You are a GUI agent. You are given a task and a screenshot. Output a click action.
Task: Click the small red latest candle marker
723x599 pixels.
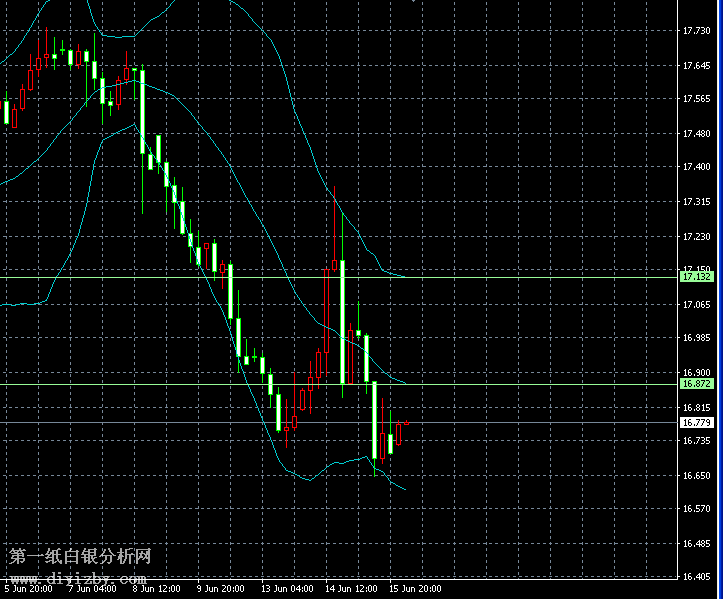point(406,423)
